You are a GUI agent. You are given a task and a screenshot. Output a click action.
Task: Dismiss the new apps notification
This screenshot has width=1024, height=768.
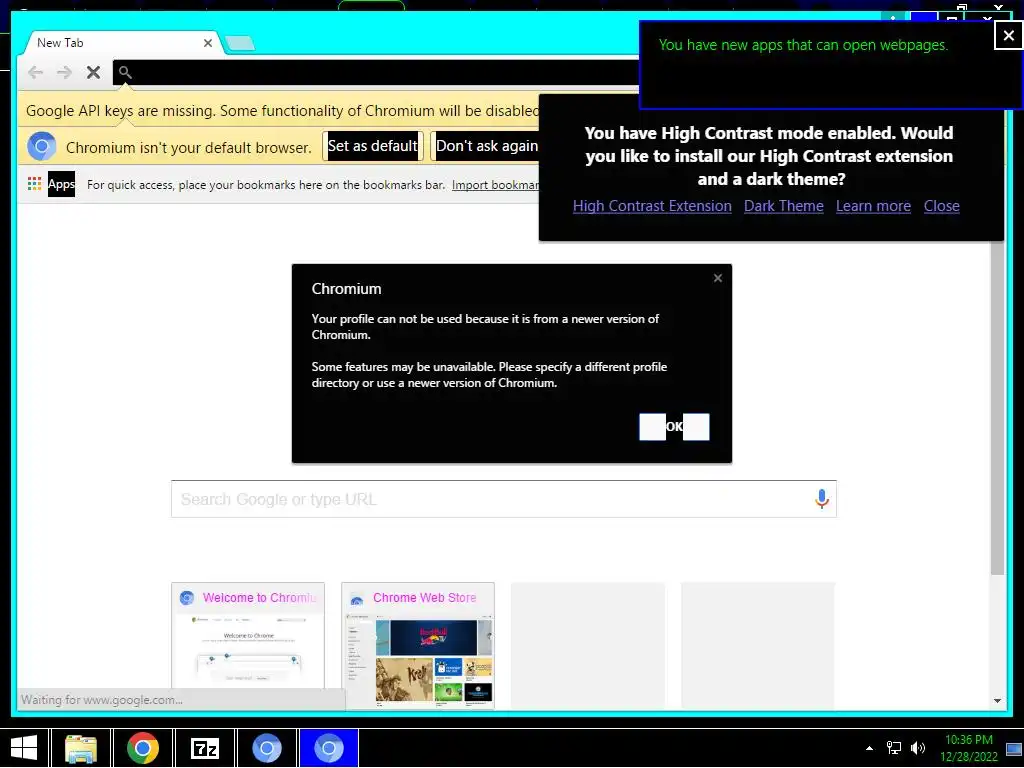click(x=1008, y=35)
